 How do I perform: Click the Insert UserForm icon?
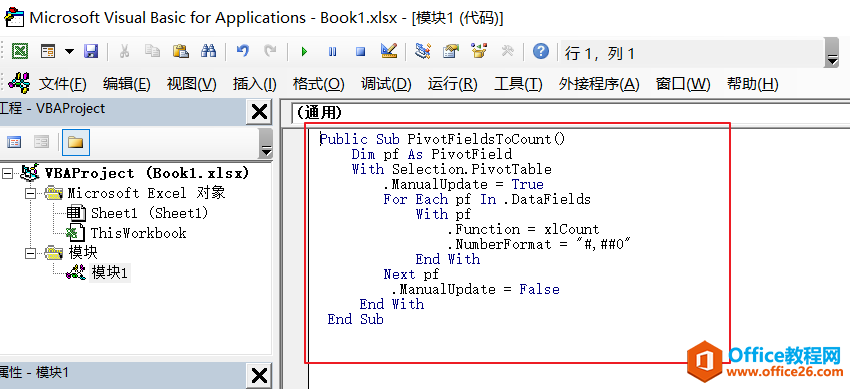tap(49, 51)
